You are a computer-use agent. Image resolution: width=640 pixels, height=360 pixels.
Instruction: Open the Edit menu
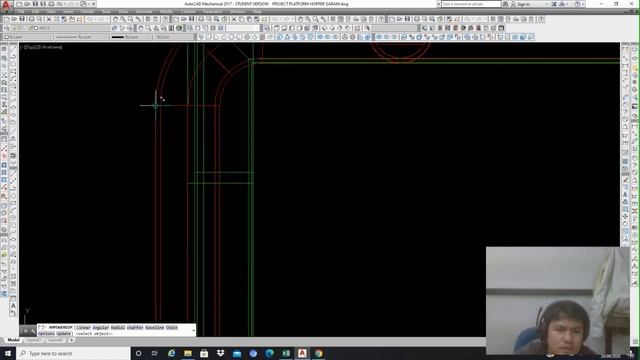tap(36, 11)
